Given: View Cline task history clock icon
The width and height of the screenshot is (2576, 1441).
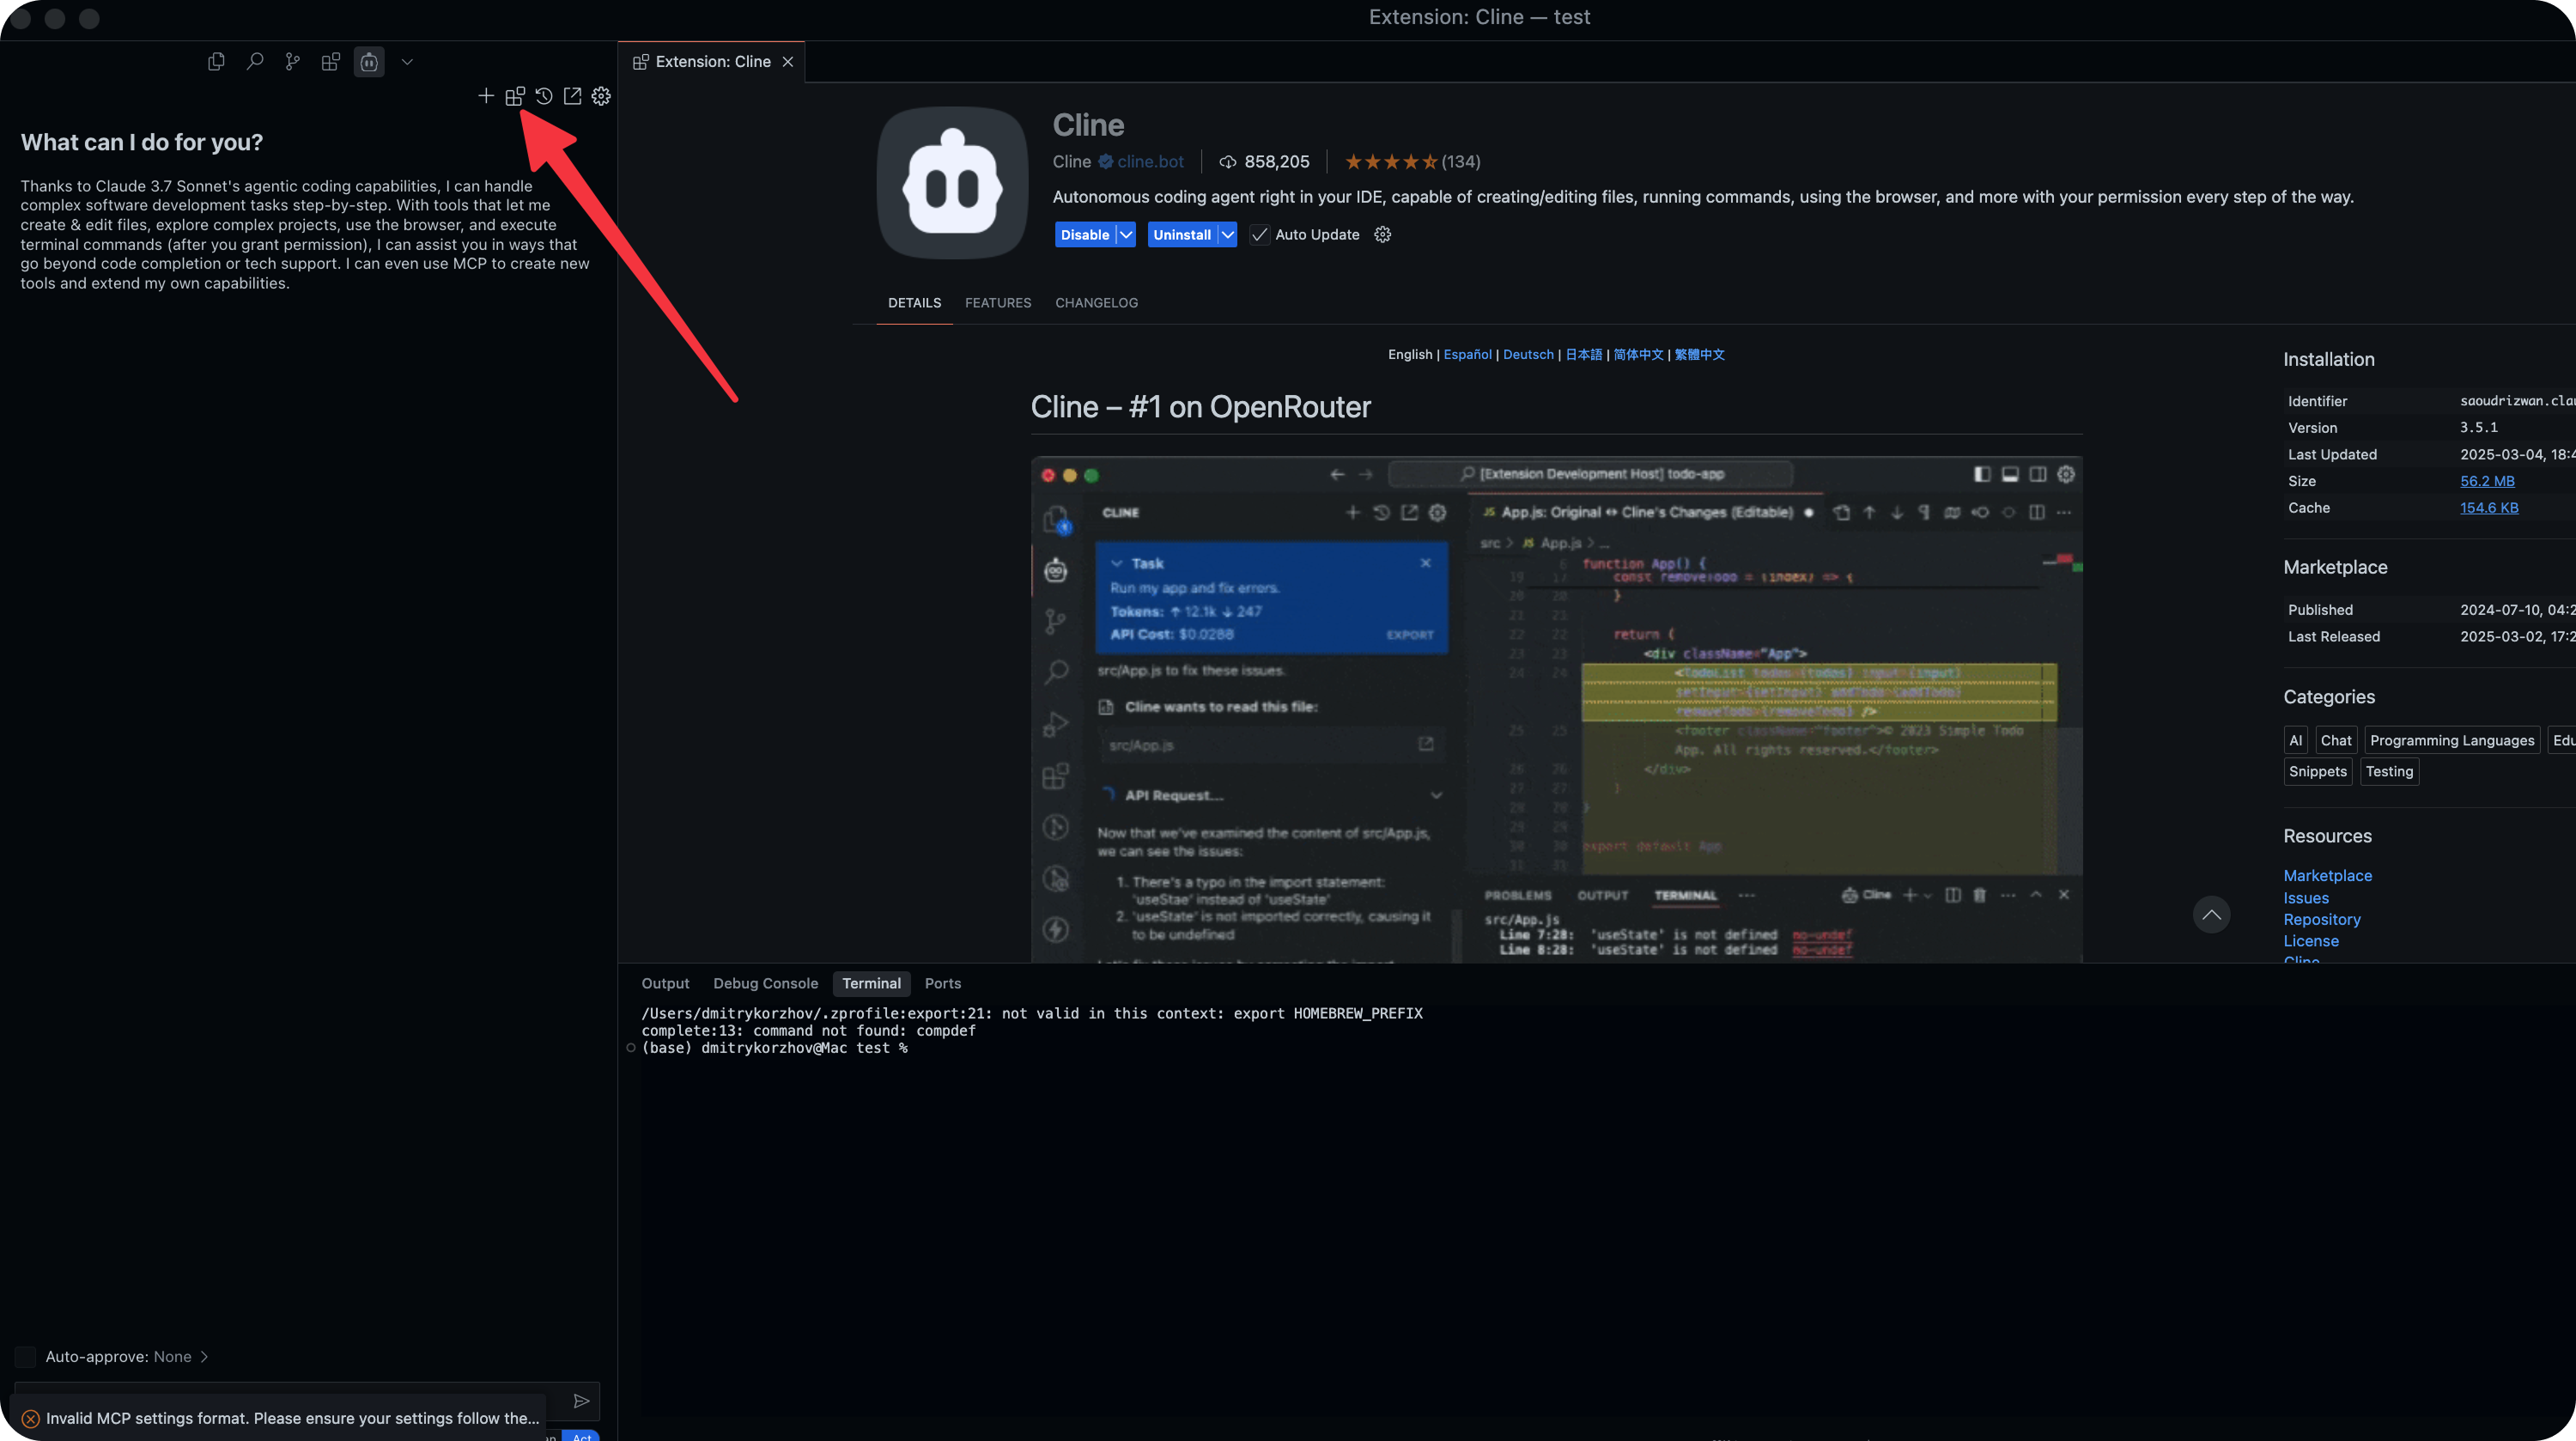Looking at the screenshot, I should (544, 96).
